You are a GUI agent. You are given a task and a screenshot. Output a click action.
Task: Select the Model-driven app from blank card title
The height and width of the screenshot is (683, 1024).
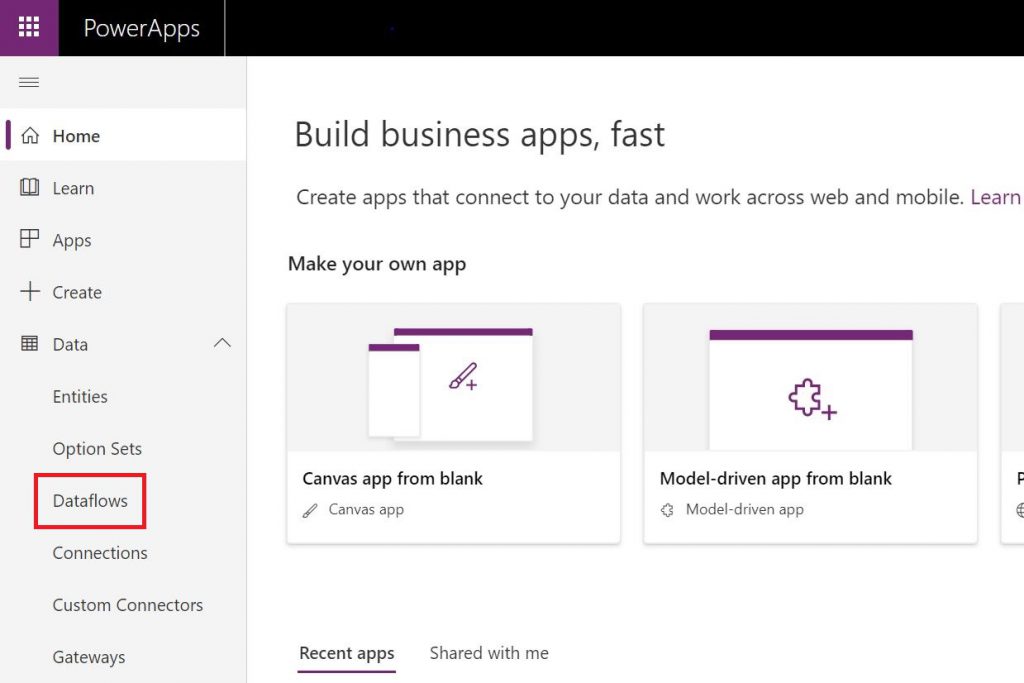[x=776, y=479]
